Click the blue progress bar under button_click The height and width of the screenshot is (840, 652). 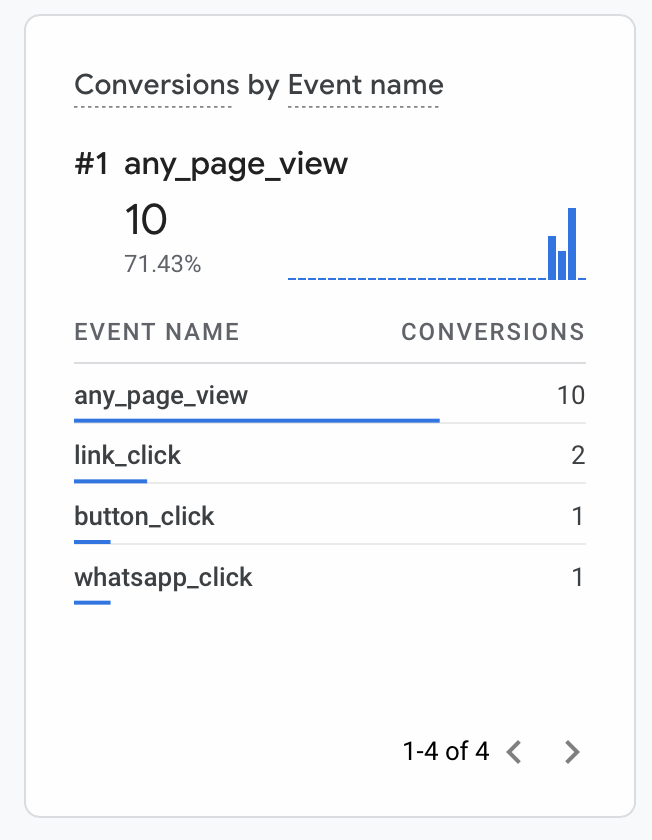pyautogui.click(x=92, y=542)
